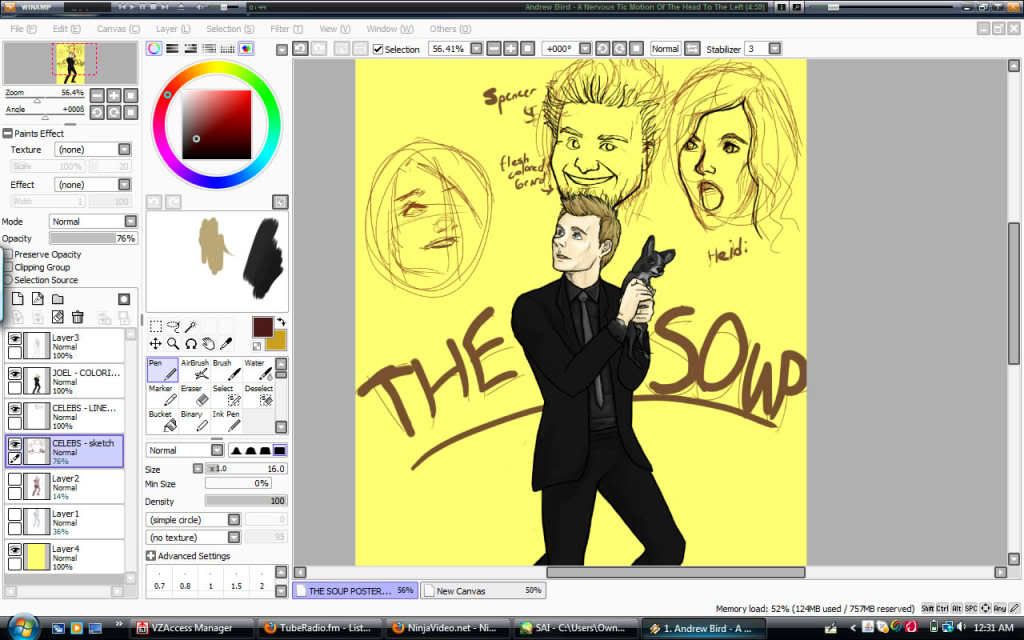Click the horizontal canvas scrollbar
1024x640 pixels.
point(675,572)
